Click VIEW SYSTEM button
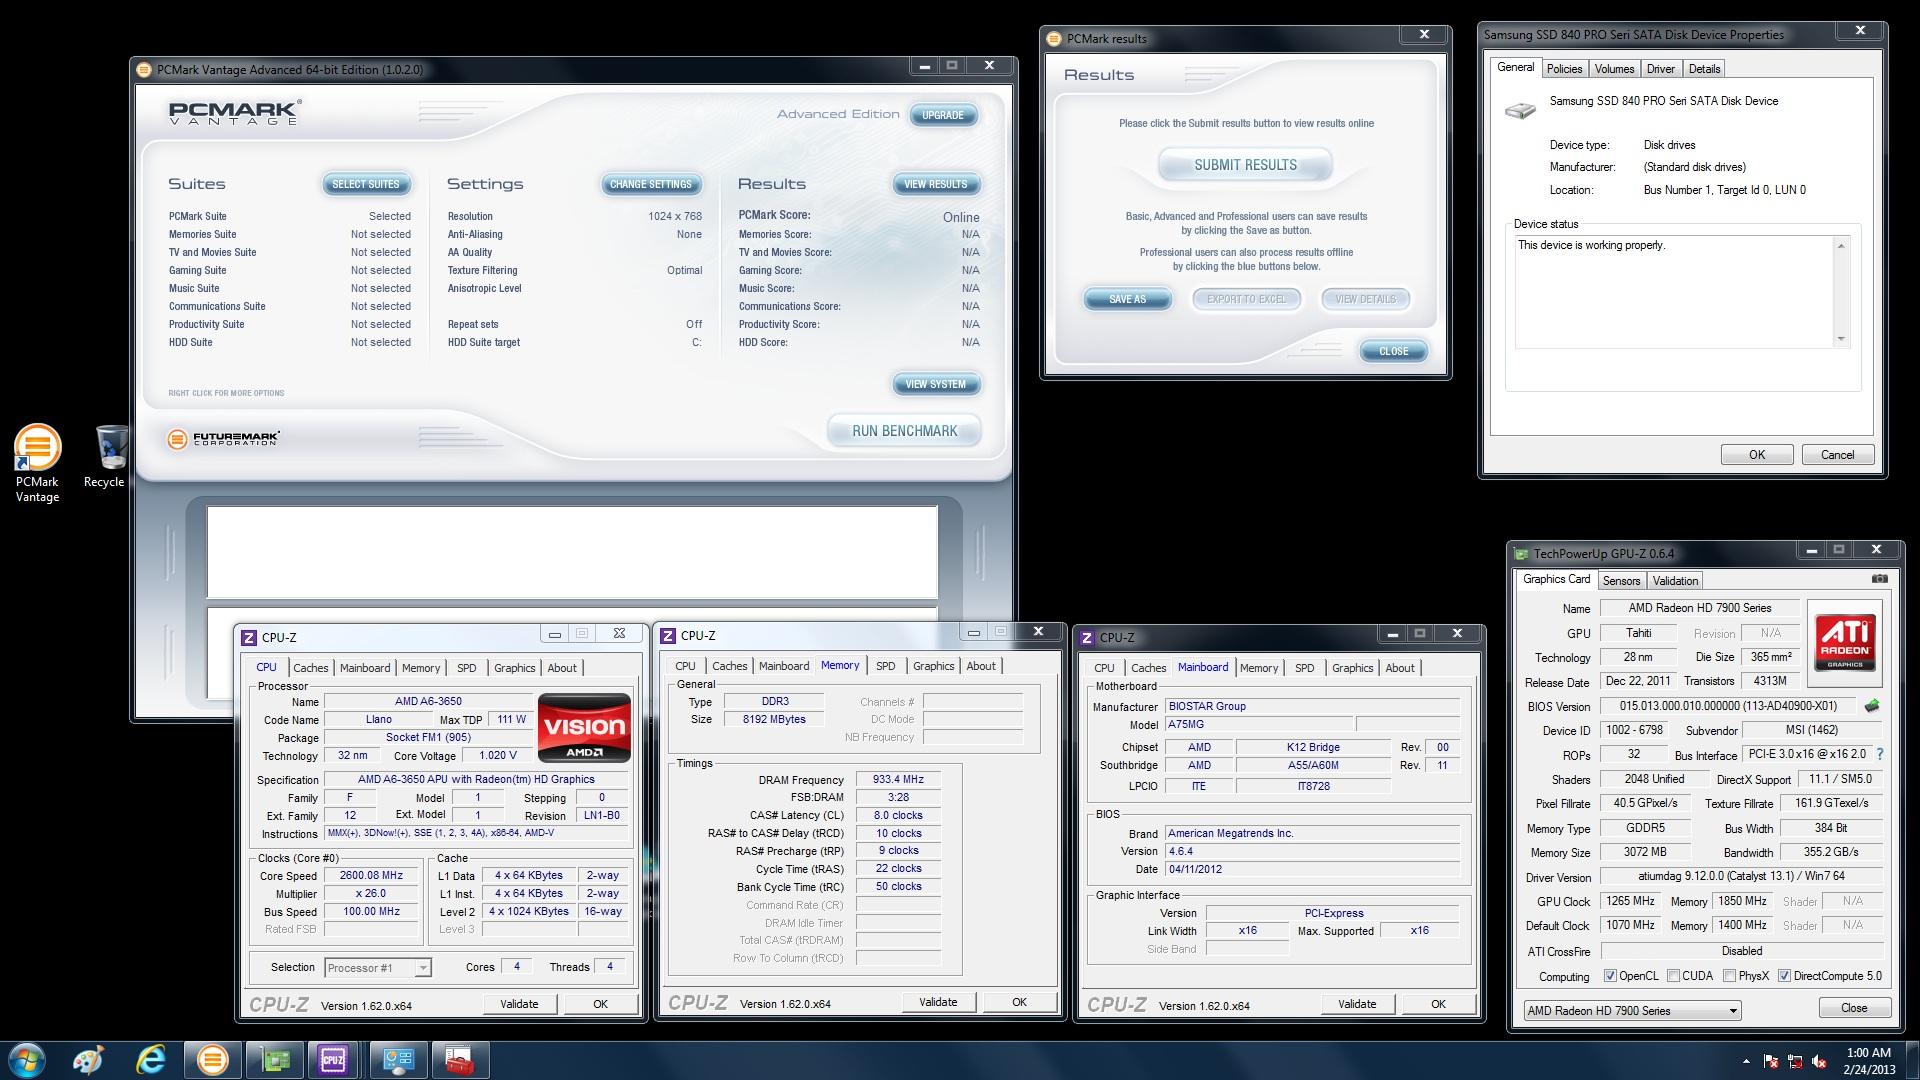This screenshot has width=1920, height=1080. click(935, 384)
